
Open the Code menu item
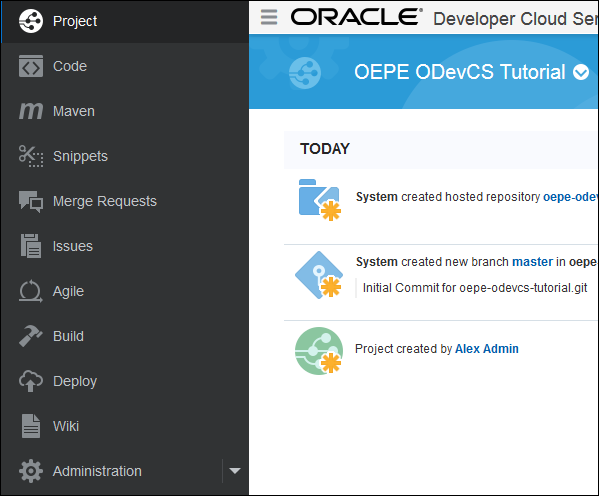(x=125, y=66)
